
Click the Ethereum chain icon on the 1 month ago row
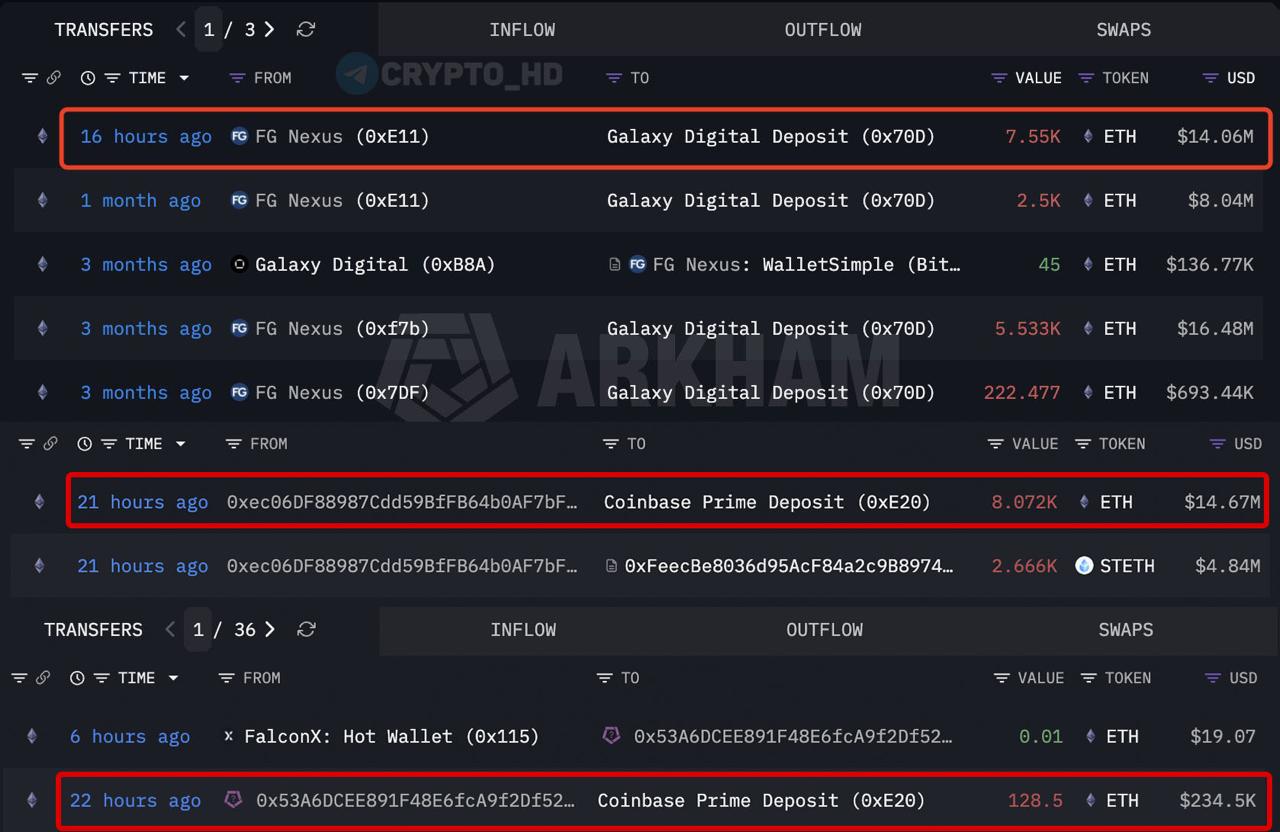(42, 200)
